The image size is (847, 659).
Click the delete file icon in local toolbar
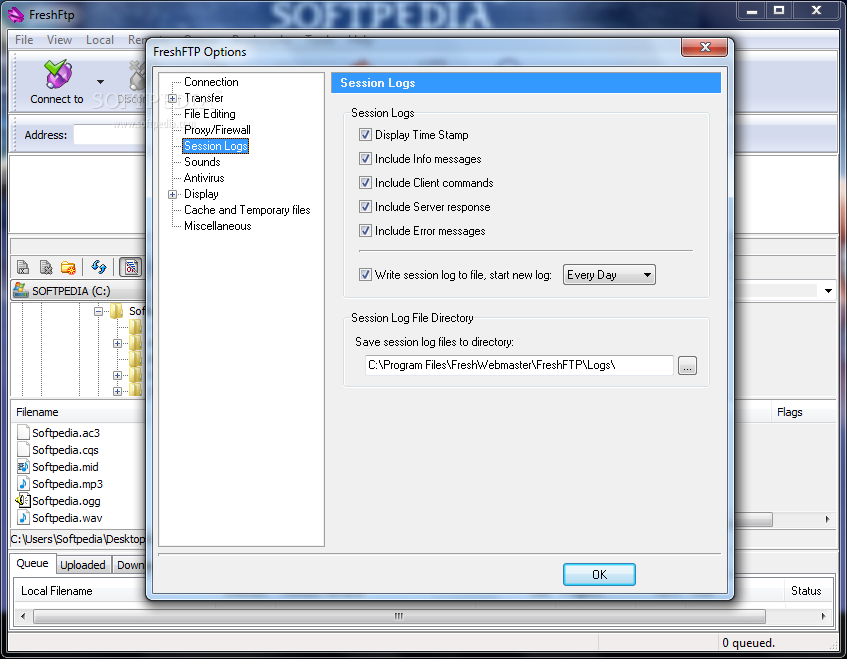pos(46,267)
